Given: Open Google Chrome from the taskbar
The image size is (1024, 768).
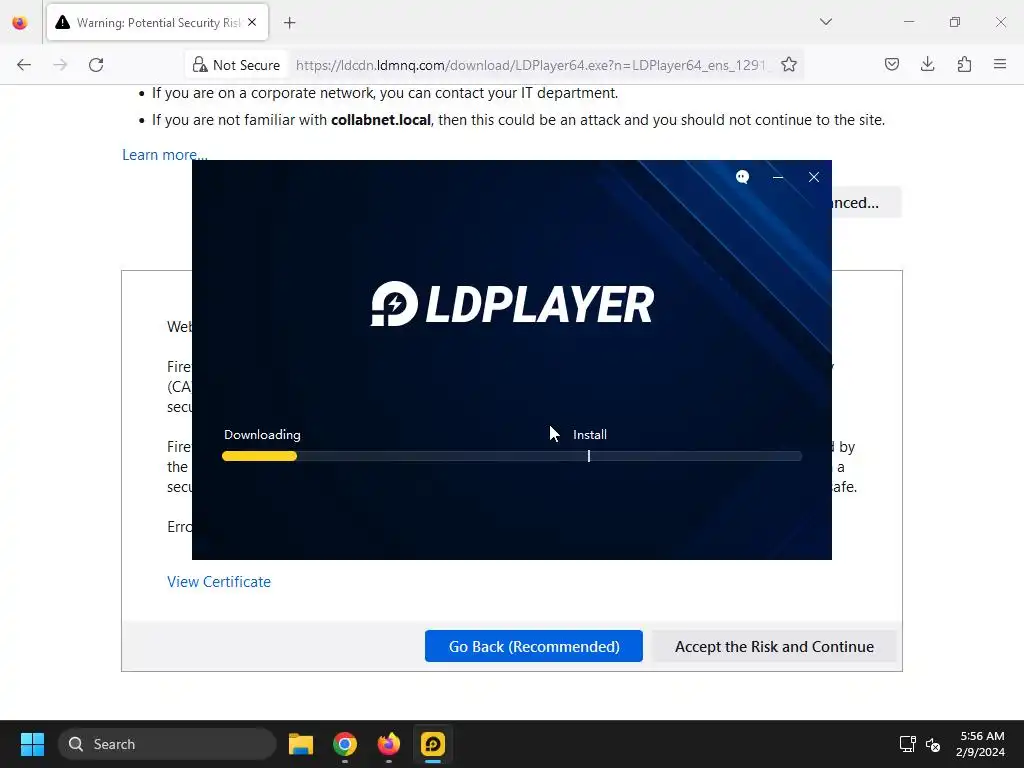Looking at the screenshot, I should 345,744.
